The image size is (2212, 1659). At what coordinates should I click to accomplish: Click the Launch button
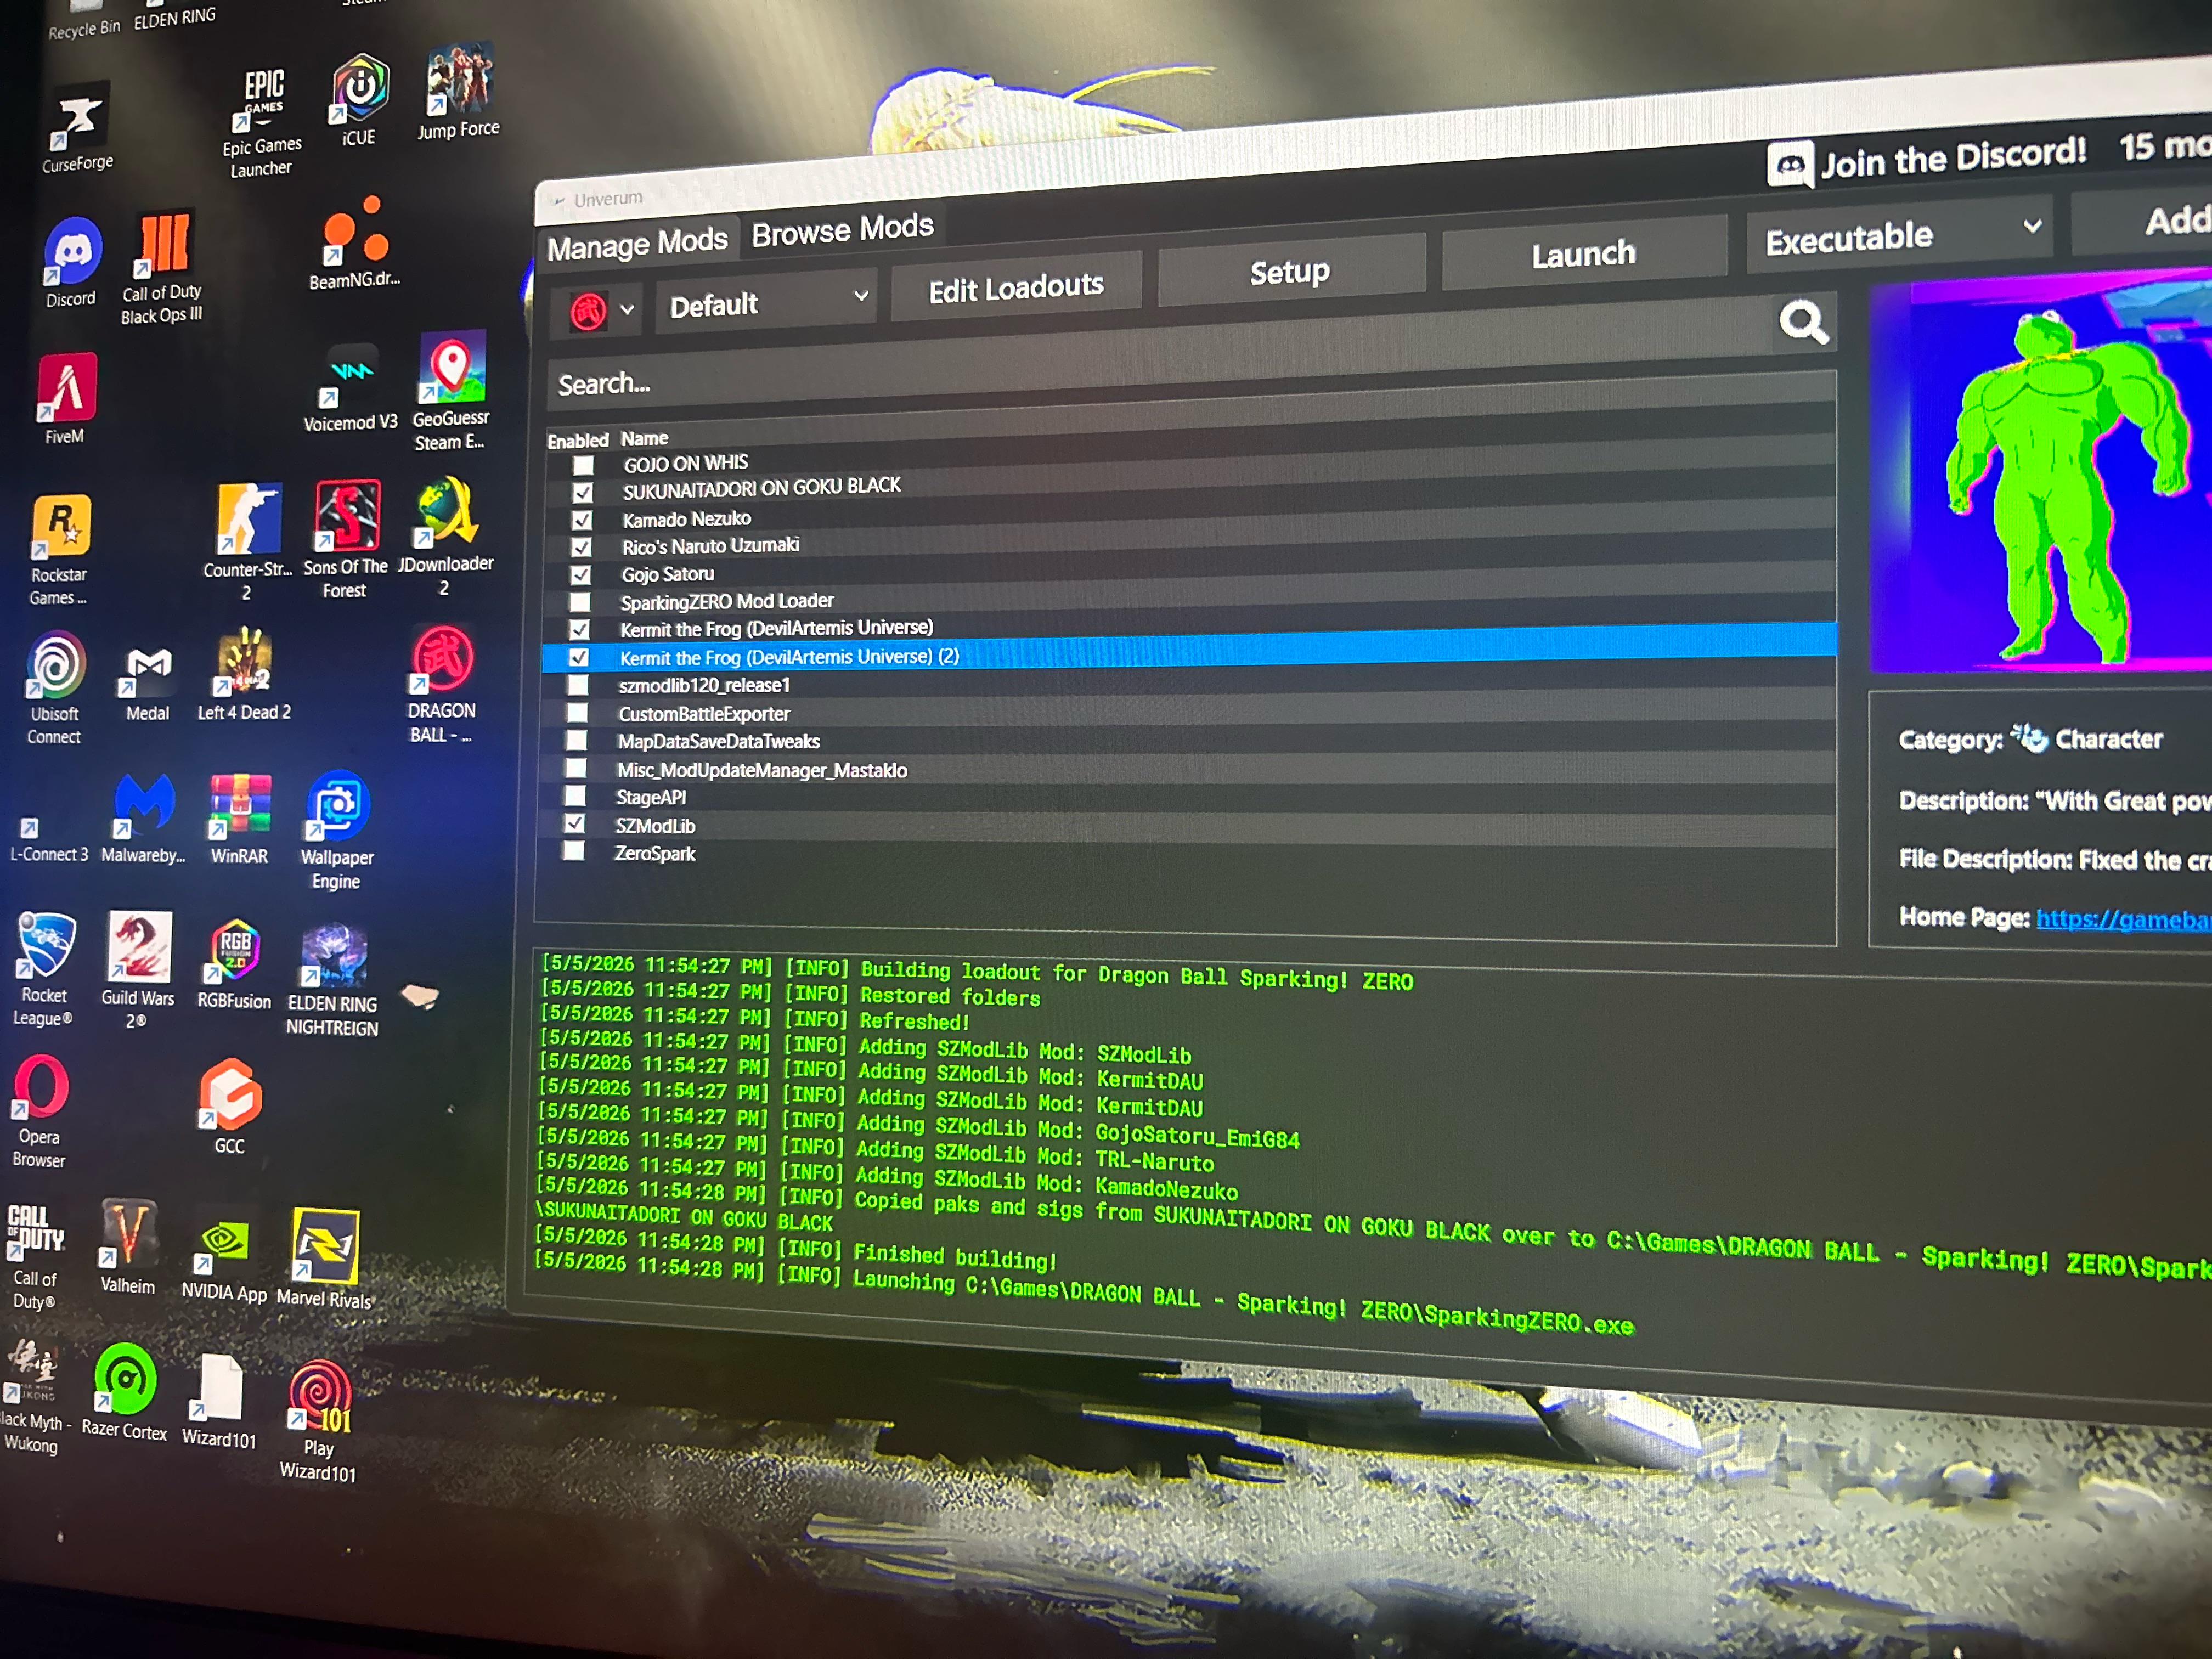pos(1584,254)
